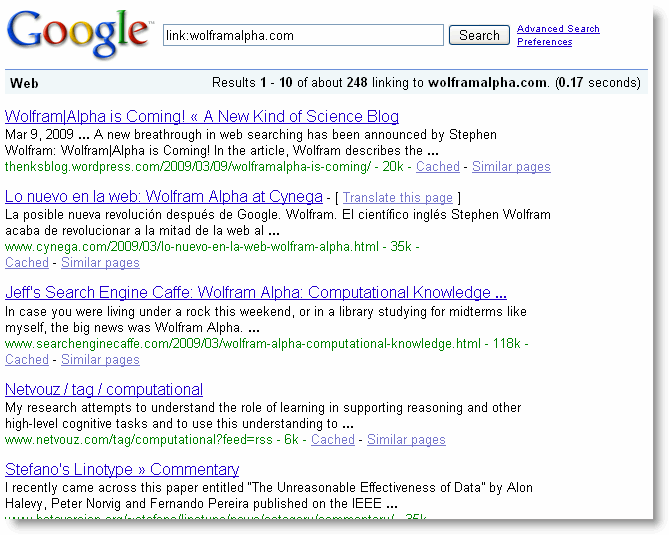Viewport: 669px width, 535px height.
Task: Select the Web label in results bar
Action: 24,83
